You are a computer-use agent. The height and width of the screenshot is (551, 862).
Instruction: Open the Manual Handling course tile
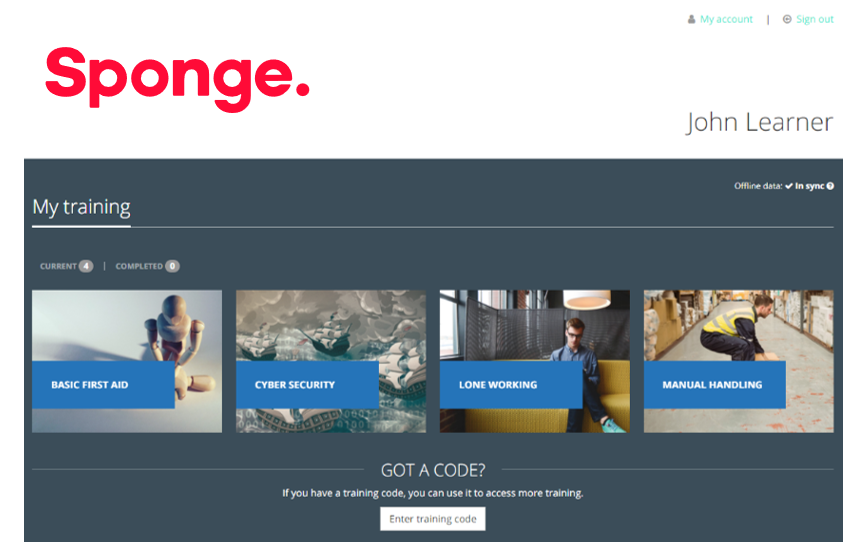coord(739,361)
